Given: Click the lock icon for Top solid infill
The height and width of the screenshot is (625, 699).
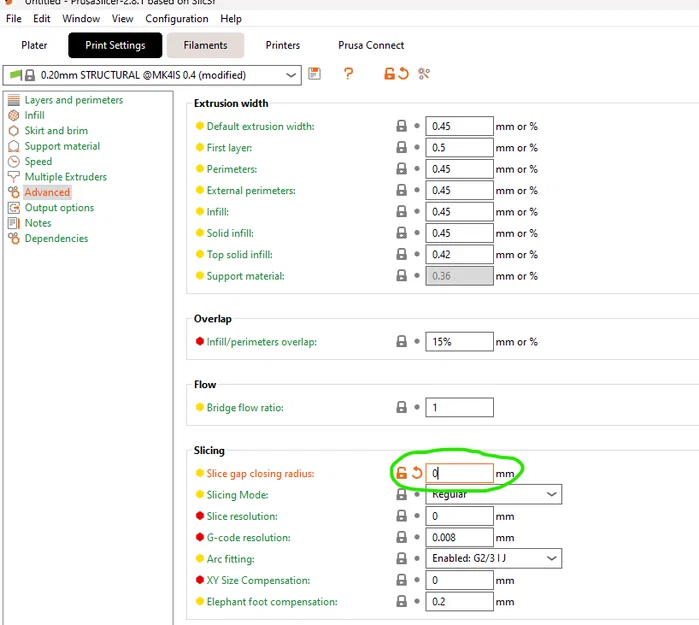Looking at the screenshot, I should [x=402, y=255].
